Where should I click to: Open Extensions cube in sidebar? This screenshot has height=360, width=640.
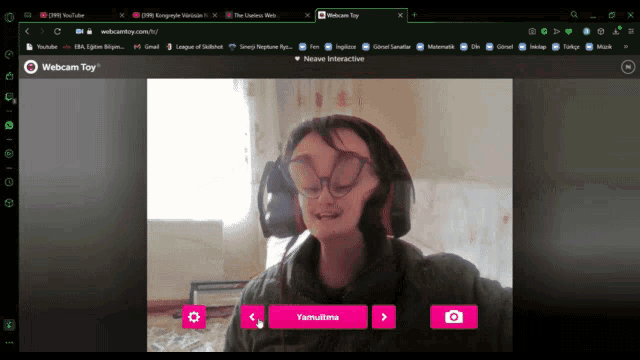(9, 203)
